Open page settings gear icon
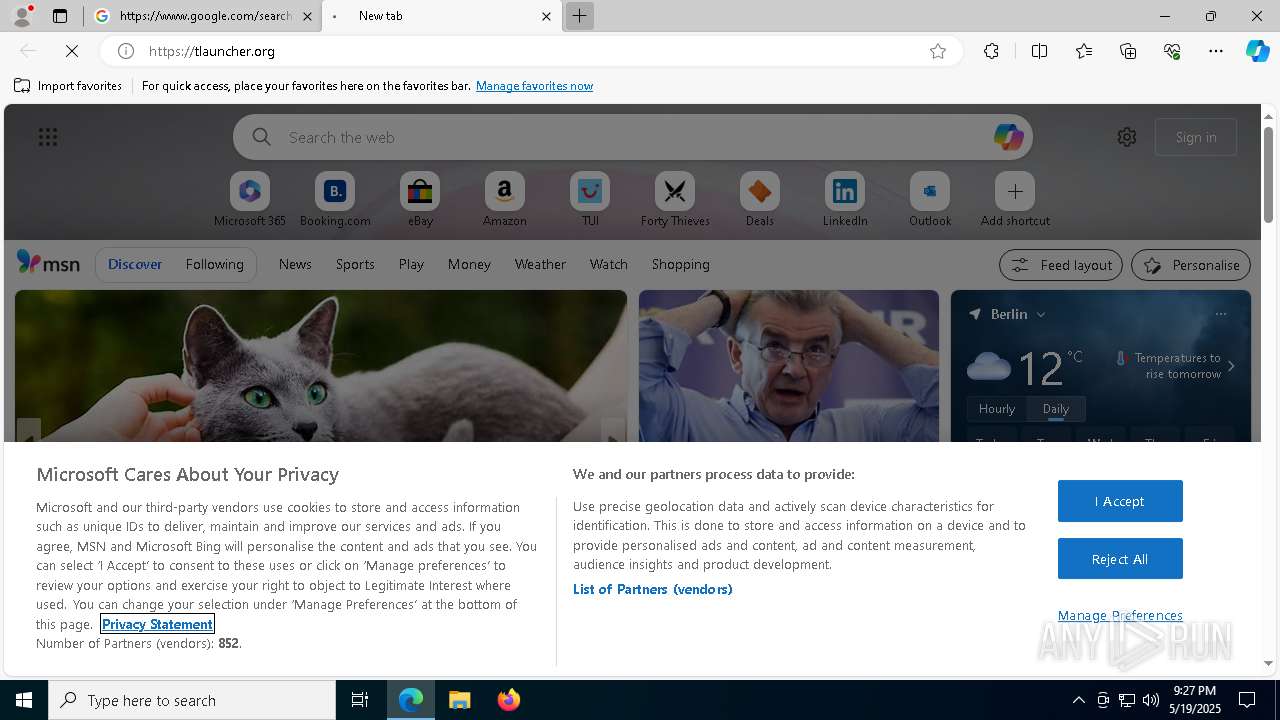 (1127, 137)
